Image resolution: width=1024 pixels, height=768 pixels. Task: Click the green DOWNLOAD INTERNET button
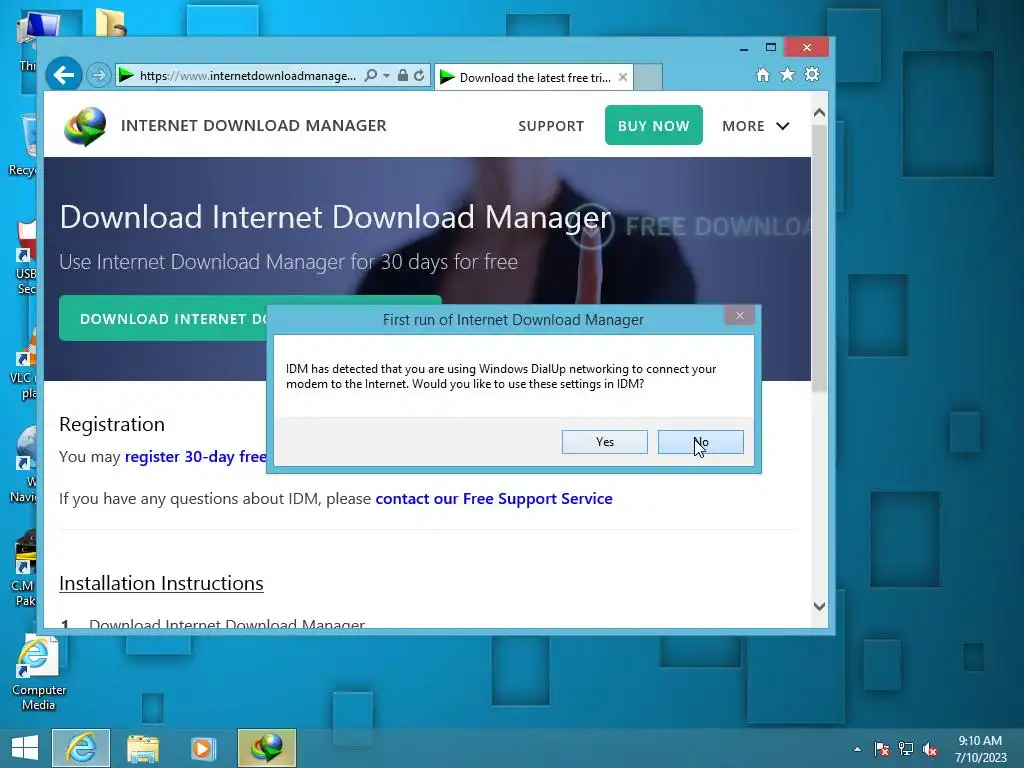[x=163, y=319]
